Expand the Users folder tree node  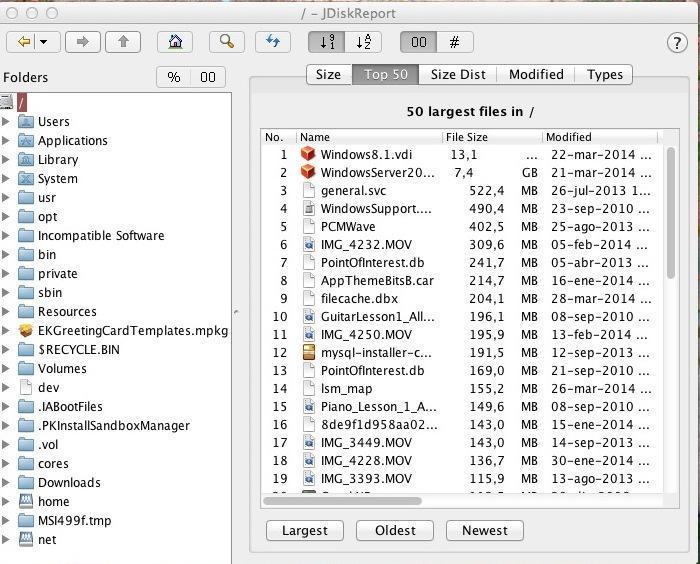coord(7,122)
